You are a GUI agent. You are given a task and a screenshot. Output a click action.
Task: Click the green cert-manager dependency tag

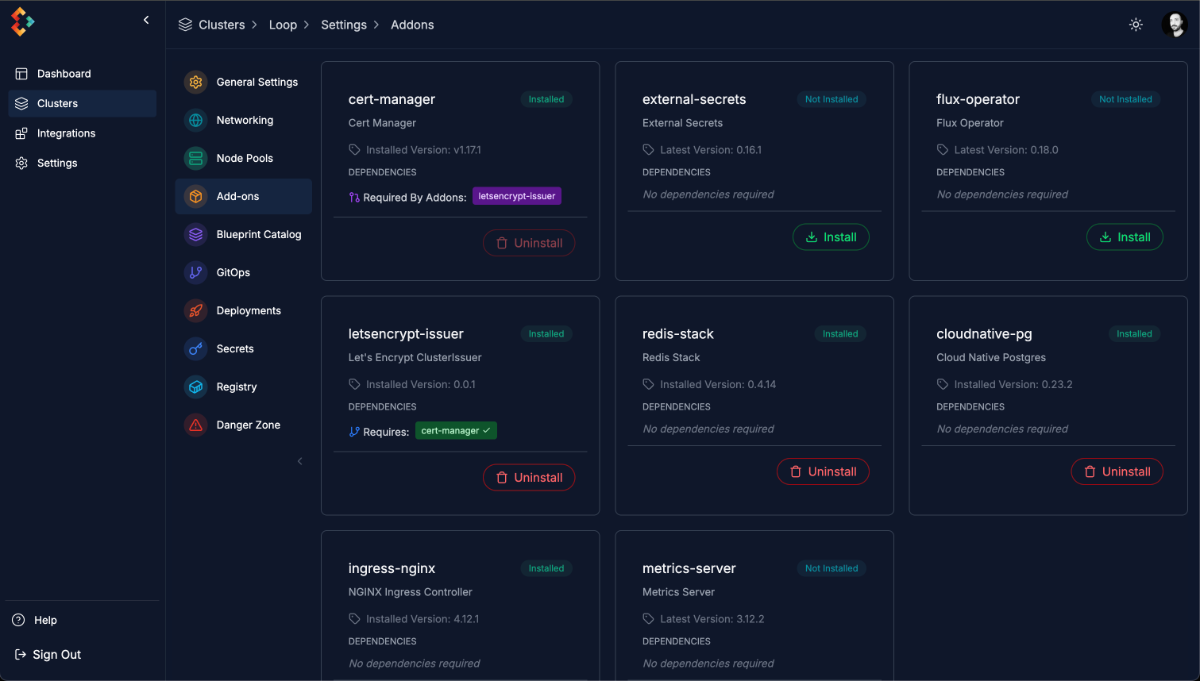[x=456, y=431]
